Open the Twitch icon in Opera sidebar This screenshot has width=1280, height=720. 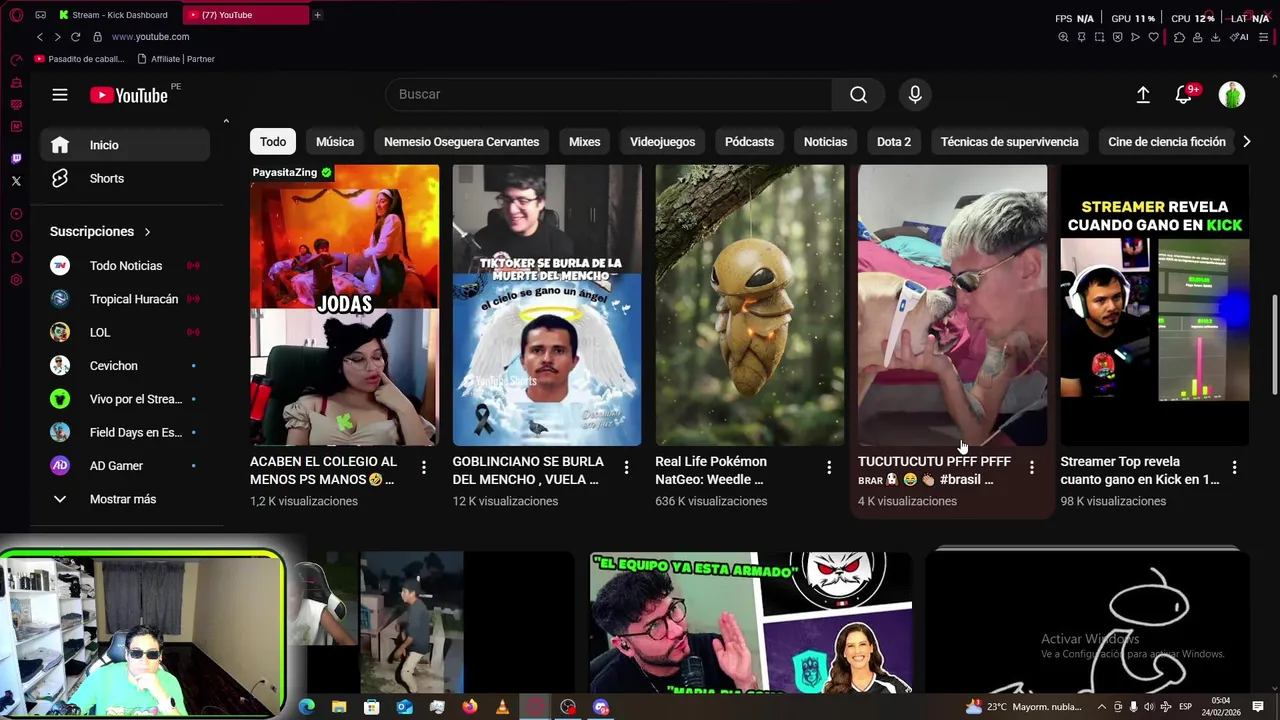pos(15,159)
